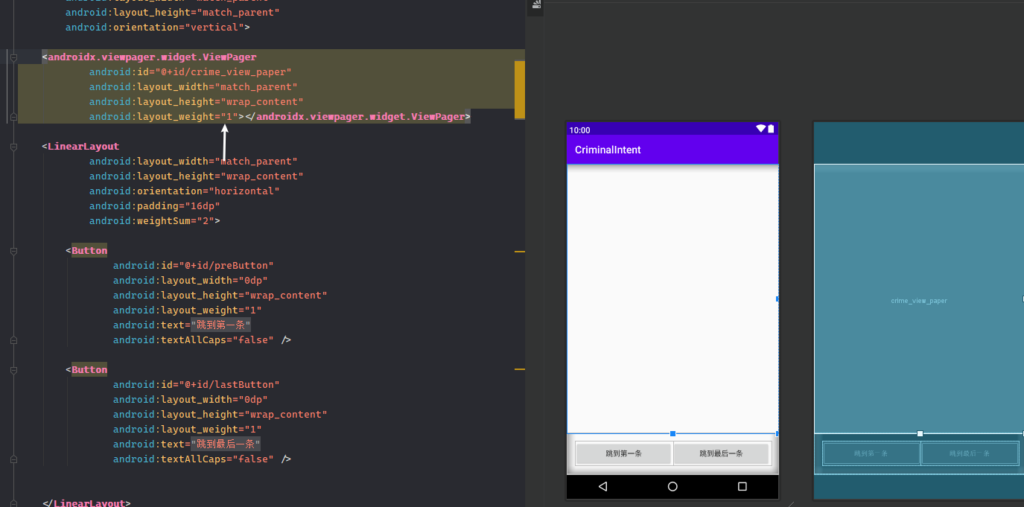The height and width of the screenshot is (507, 1024).
Task: Click the "@+id/preButton" id value
Action: (225, 266)
